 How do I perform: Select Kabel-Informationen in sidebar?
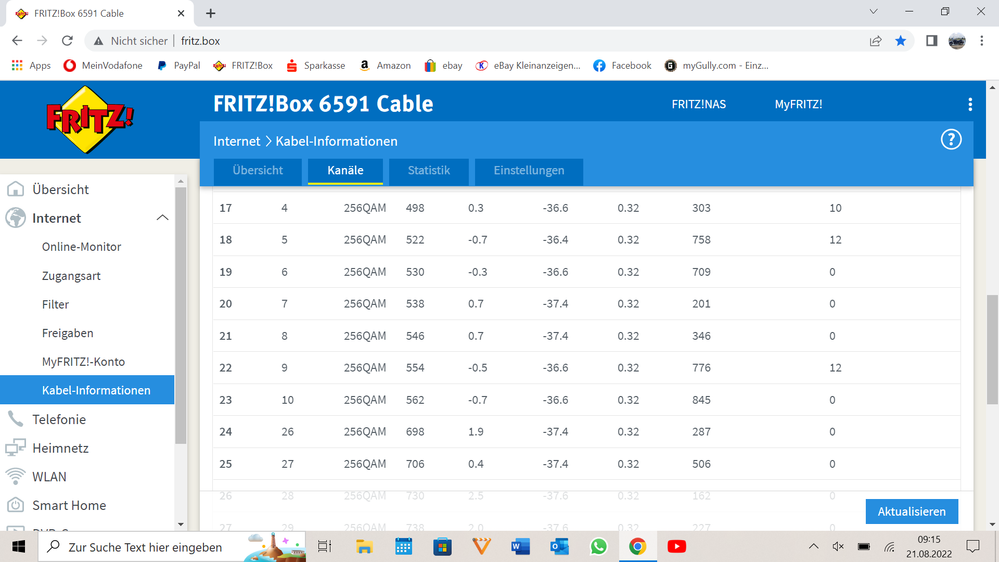[87, 390]
